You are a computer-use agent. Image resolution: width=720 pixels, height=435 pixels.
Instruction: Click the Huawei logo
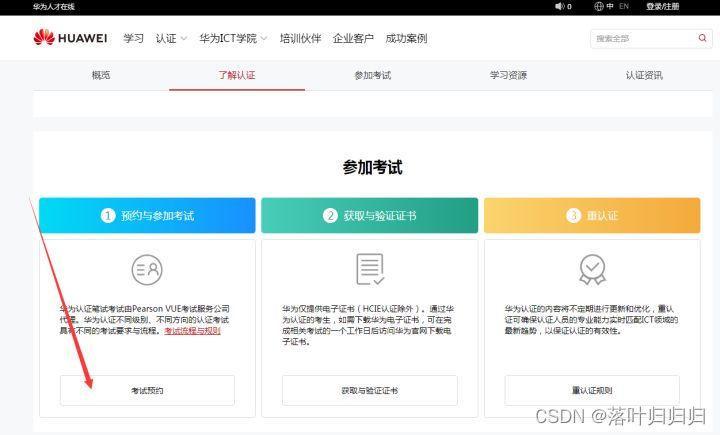tap(70, 38)
